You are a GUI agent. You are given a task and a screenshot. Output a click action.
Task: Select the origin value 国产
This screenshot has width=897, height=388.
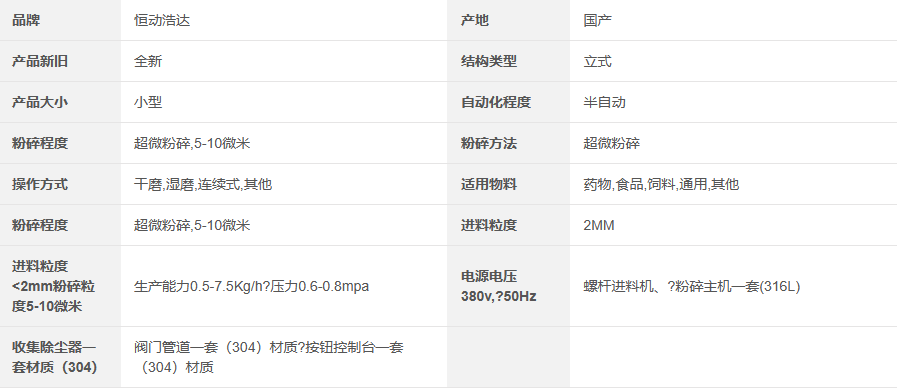coord(598,21)
